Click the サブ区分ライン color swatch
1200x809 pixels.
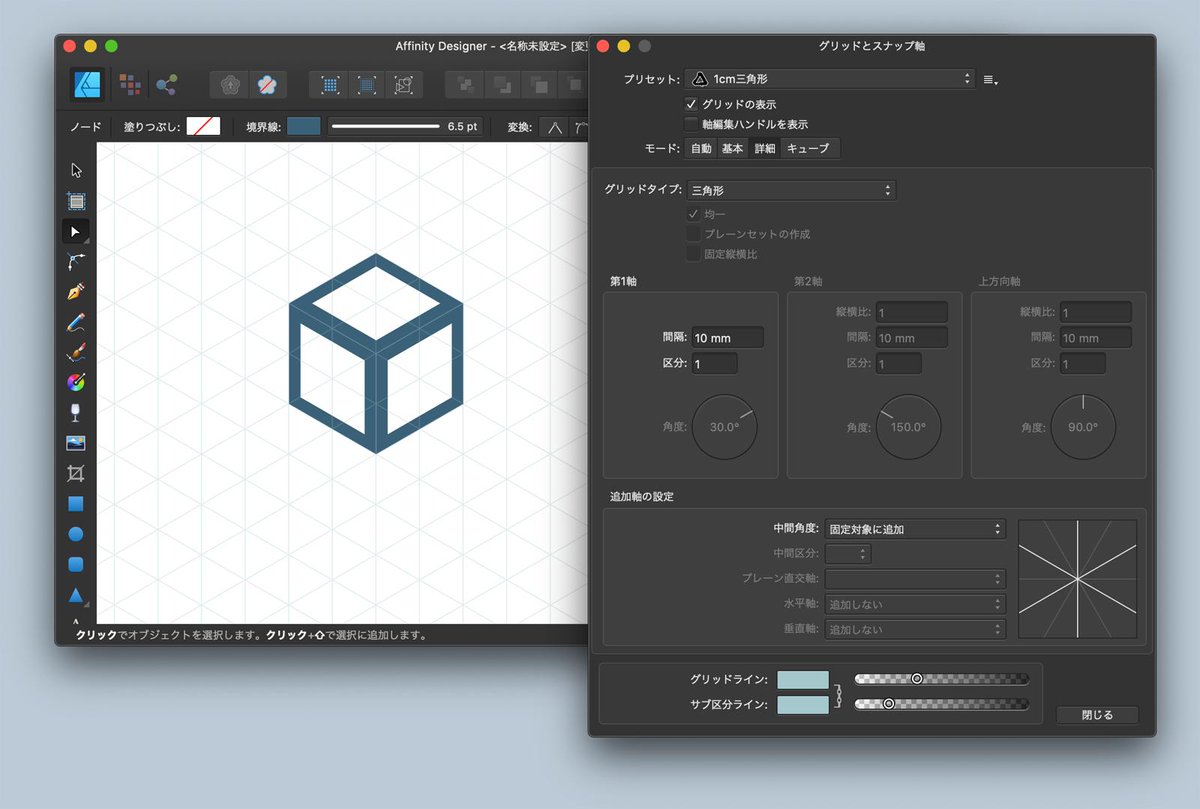pyautogui.click(x=803, y=705)
